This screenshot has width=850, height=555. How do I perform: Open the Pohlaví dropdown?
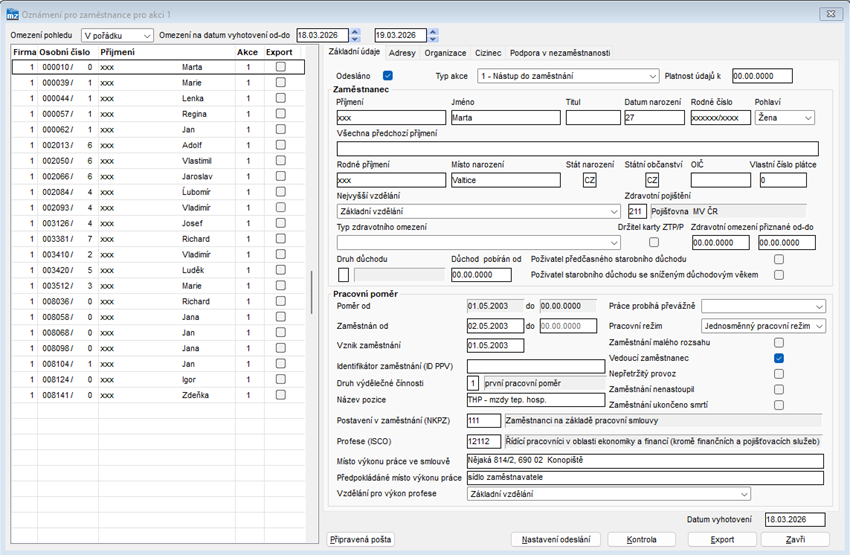(784, 118)
